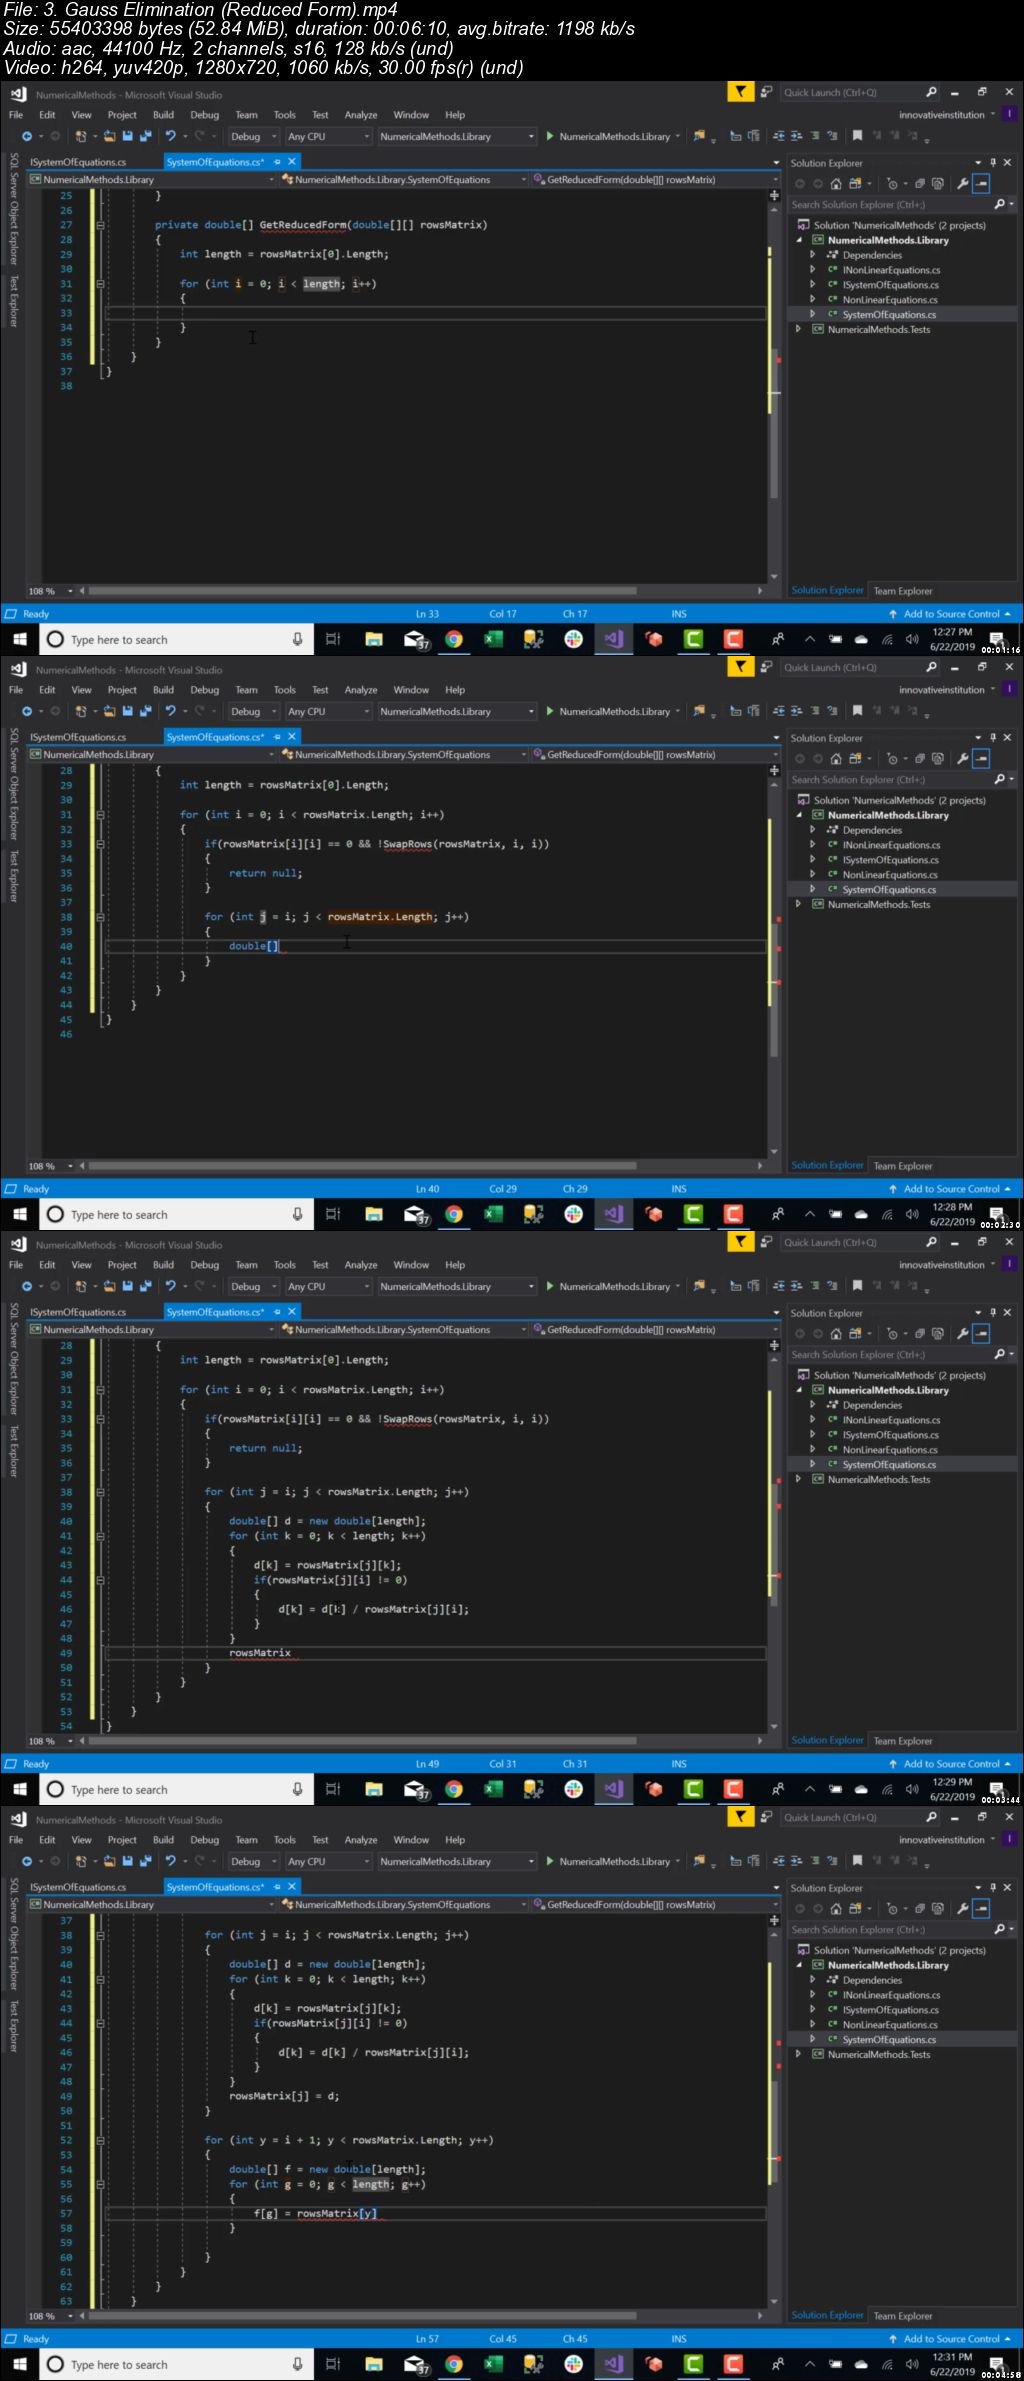
Task: Open the File menu in the 12:27 PM frame
Action: tap(16, 115)
